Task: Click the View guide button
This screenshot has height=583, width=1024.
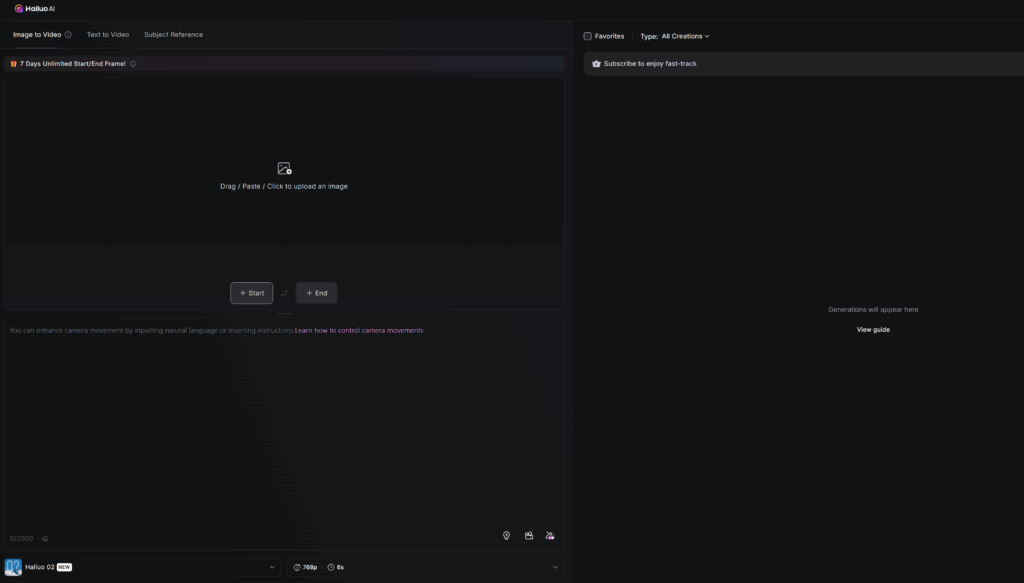Action: click(873, 330)
